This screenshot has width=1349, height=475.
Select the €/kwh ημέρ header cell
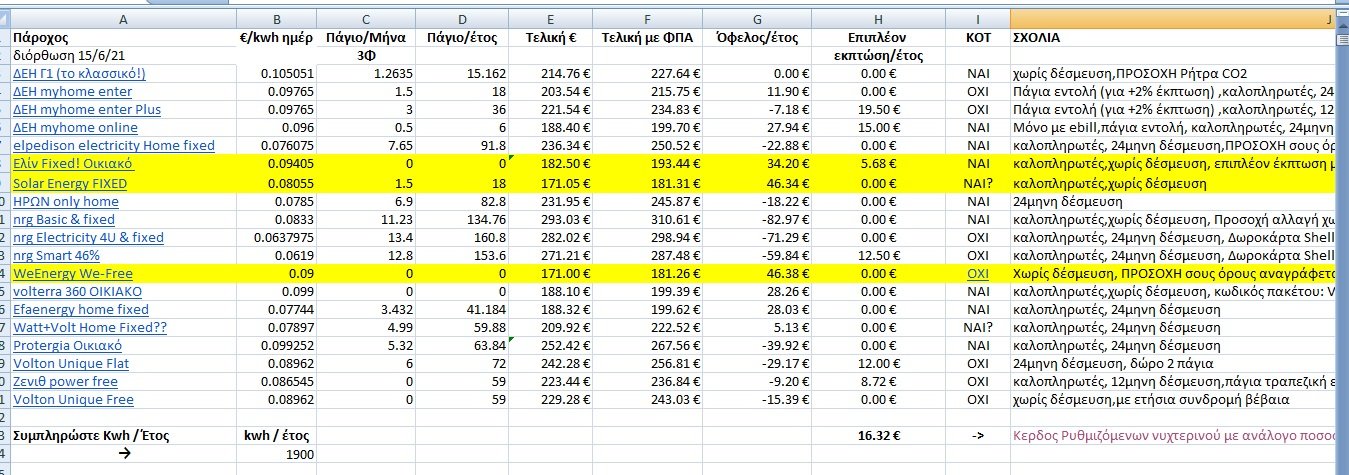point(278,38)
